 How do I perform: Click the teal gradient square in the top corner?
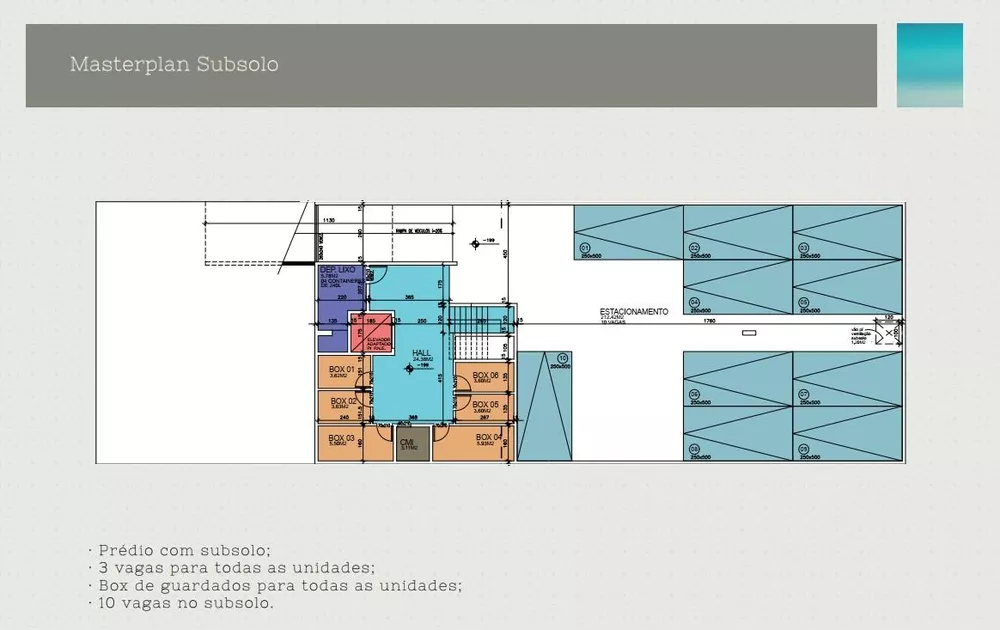click(930, 65)
